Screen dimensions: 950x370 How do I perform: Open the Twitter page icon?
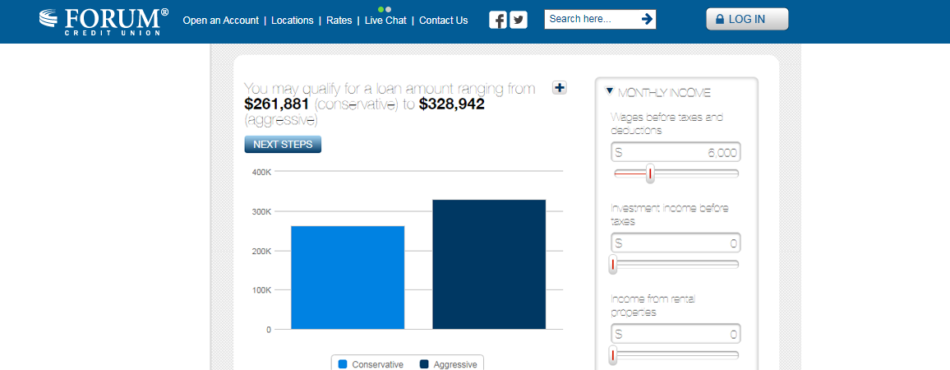pyautogui.click(x=519, y=20)
